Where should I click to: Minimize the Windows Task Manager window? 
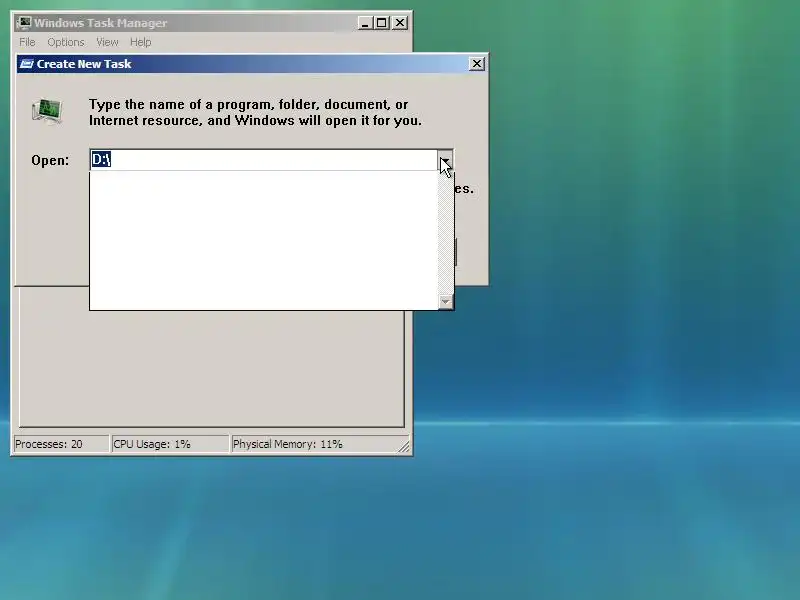point(365,23)
